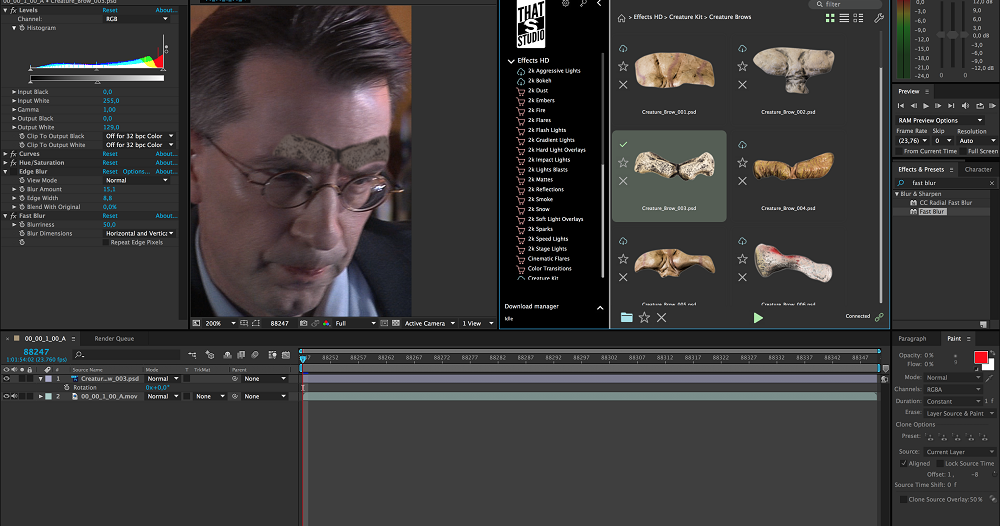Click the That Studio filter field
This screenshot has width=1005, height=526.
point(844,4)
